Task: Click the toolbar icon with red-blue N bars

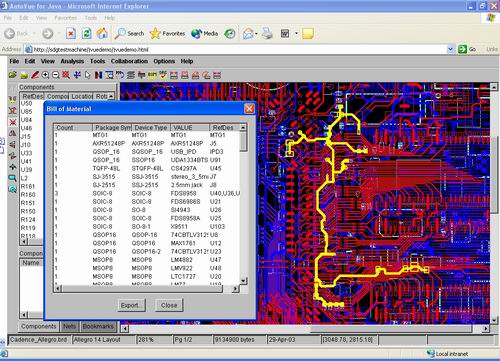Action: [x=98, y=75]
